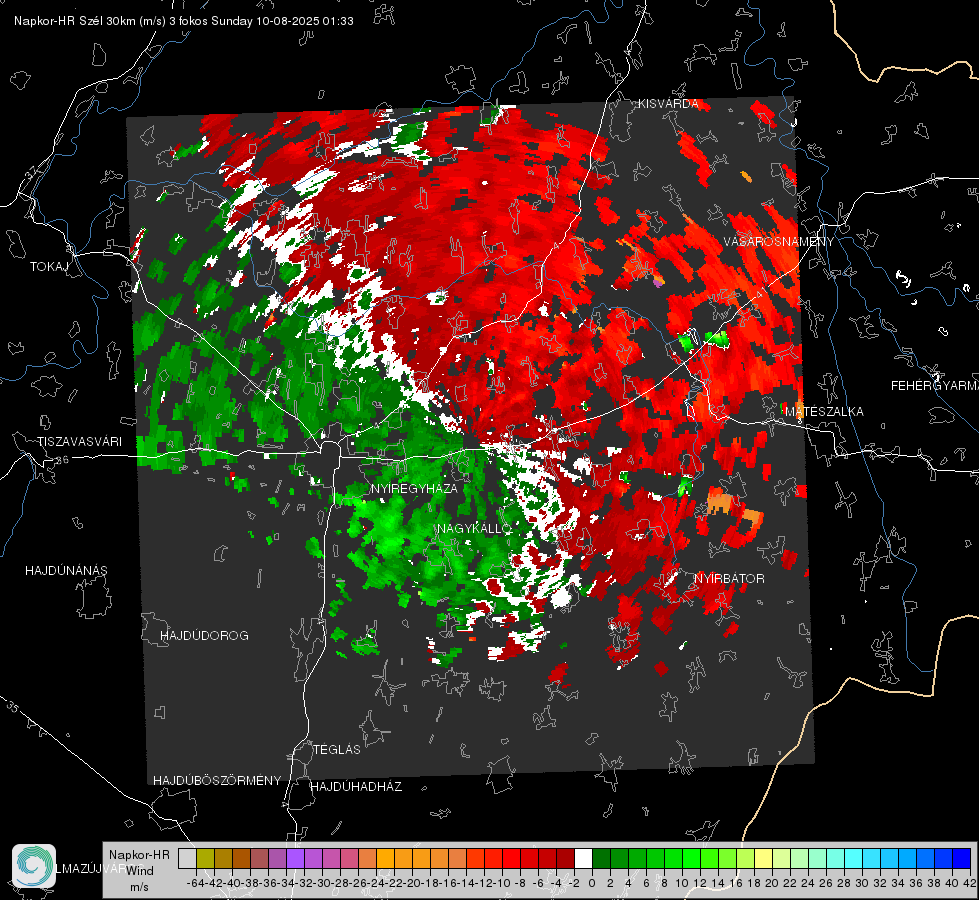Select the HAJDÚBÖSZÖRMÉNY town label
This screenshot has height=900, width=979.
point(217,780)
